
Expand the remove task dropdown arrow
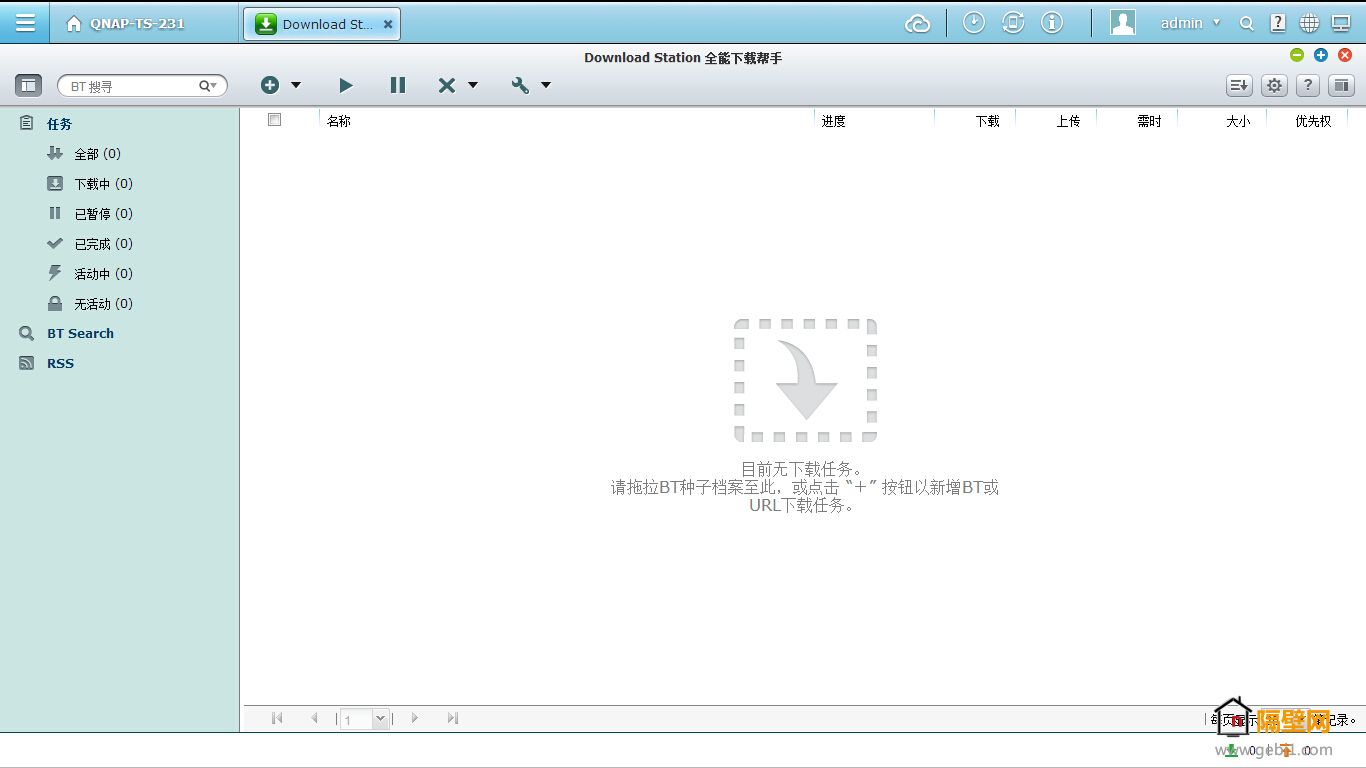tap(473, 86)
